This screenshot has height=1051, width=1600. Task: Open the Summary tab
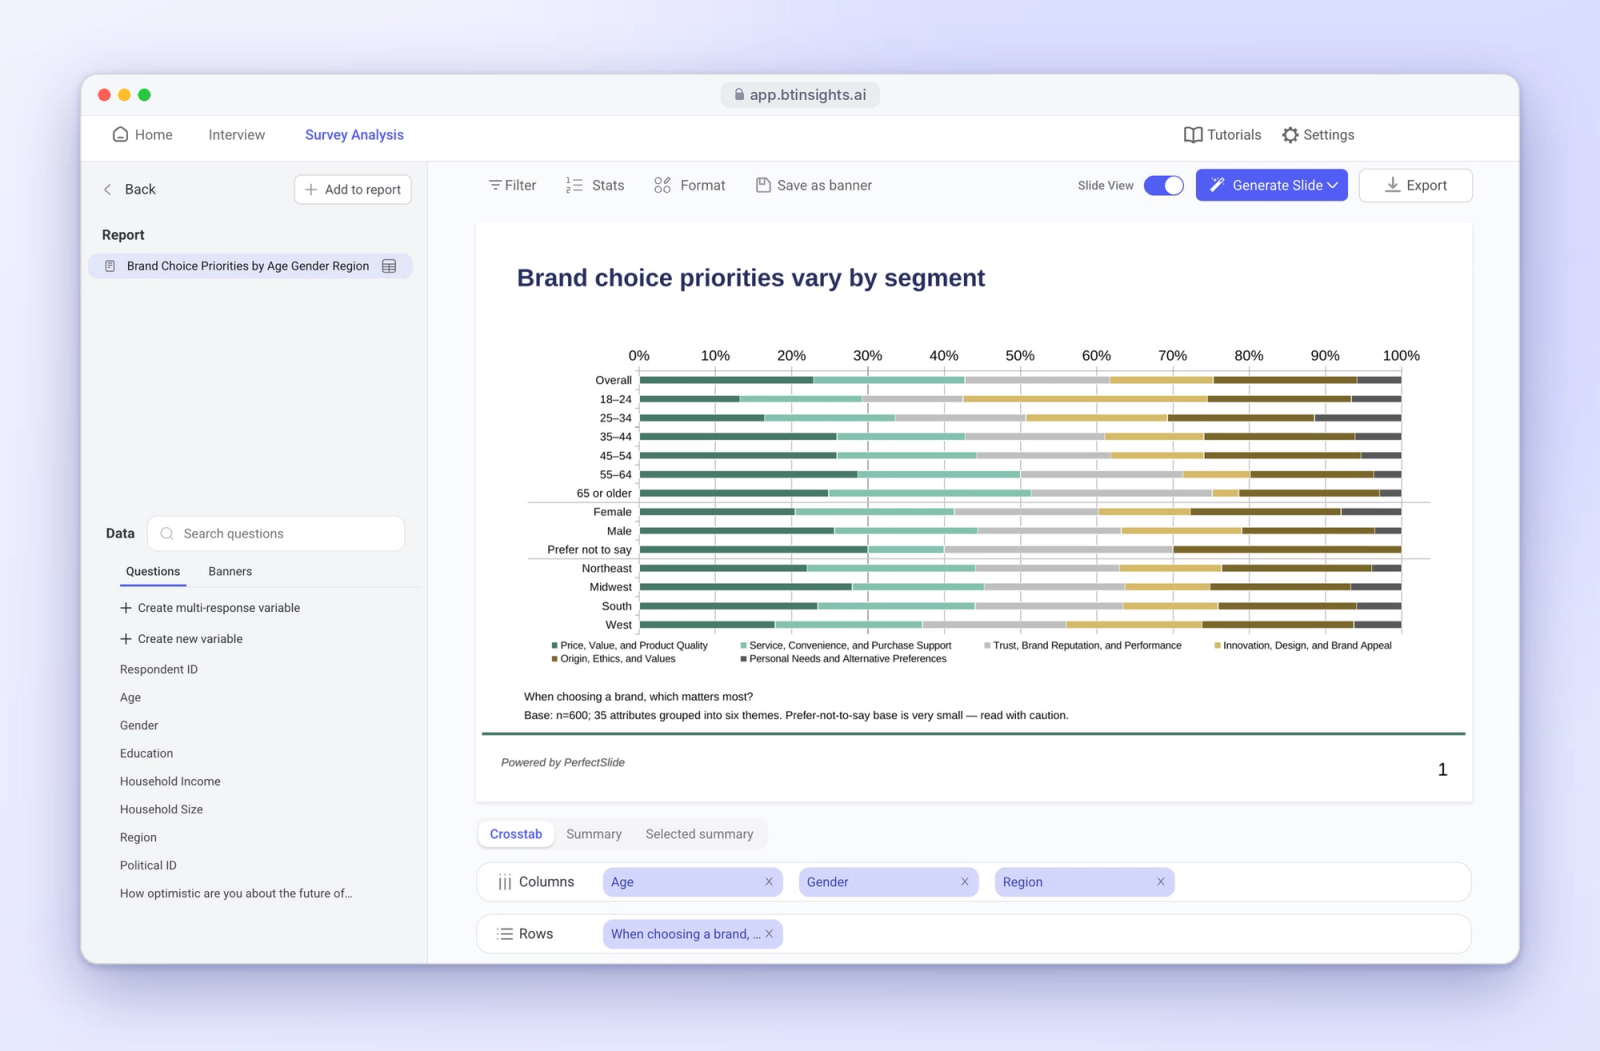point(594,834)
